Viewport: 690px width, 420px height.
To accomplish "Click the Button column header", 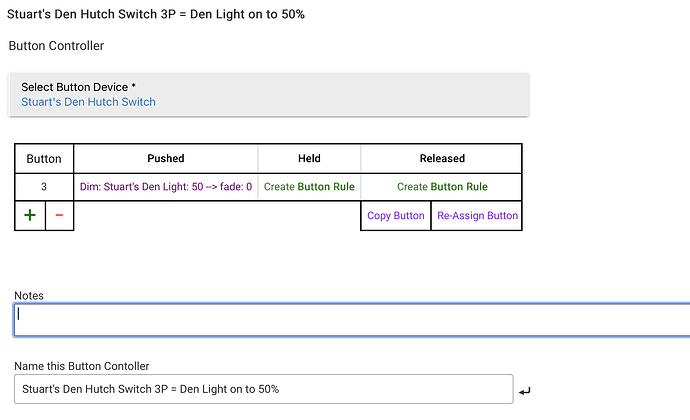I will (x=44, y=159).
